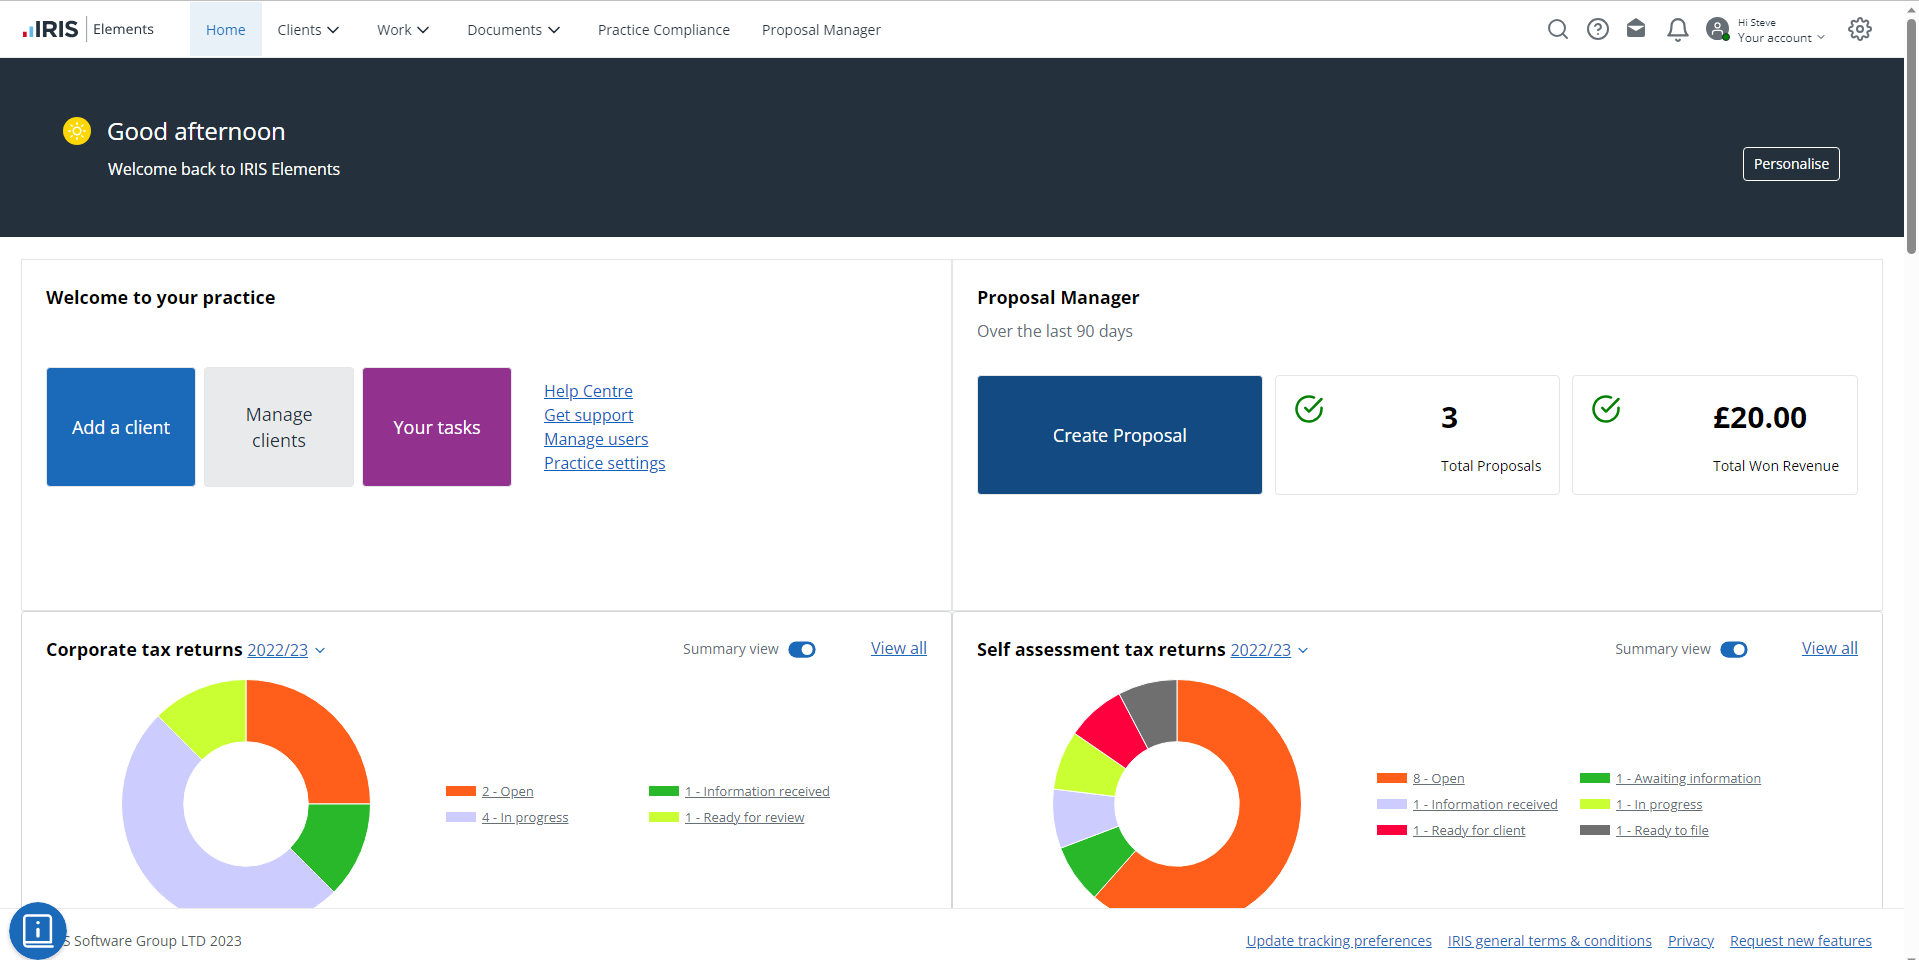Click the user avatar icon

tap(1718, 30)
